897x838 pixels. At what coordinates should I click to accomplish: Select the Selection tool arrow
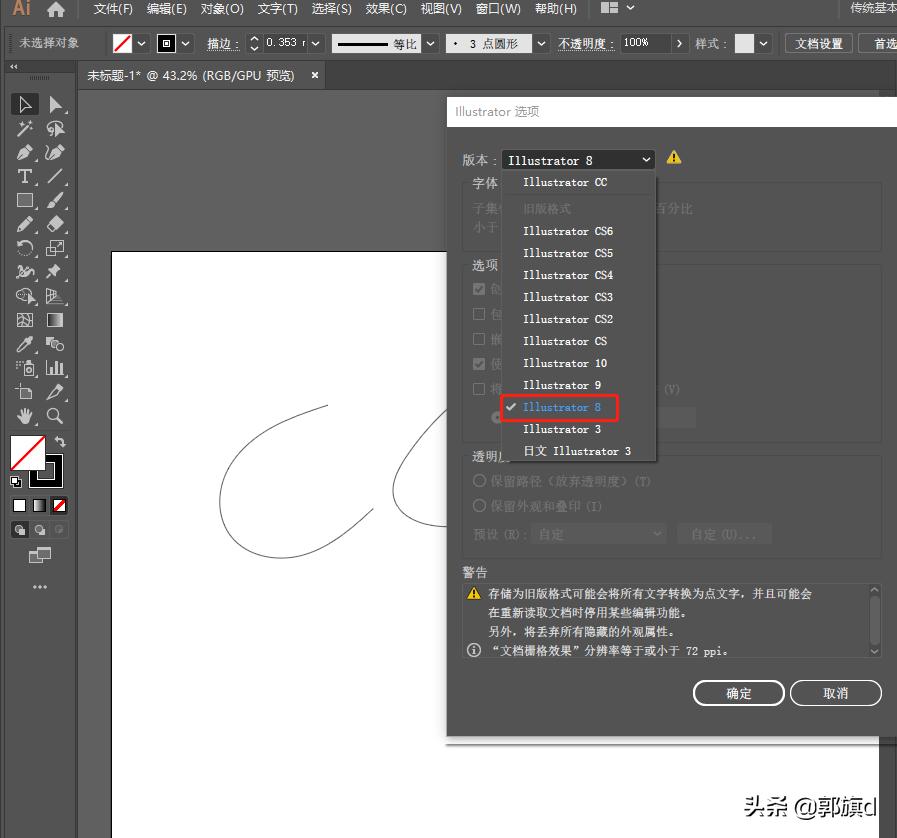point(25,105)
